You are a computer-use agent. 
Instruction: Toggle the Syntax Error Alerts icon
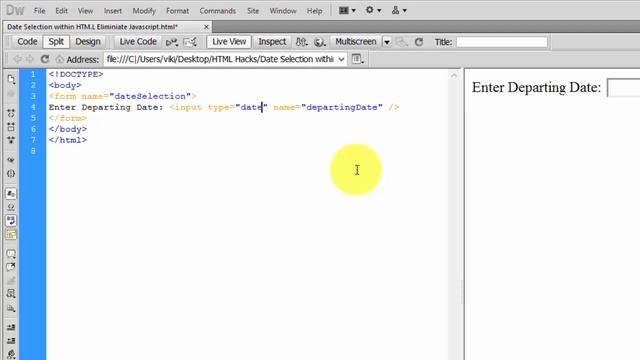point(11,235)
